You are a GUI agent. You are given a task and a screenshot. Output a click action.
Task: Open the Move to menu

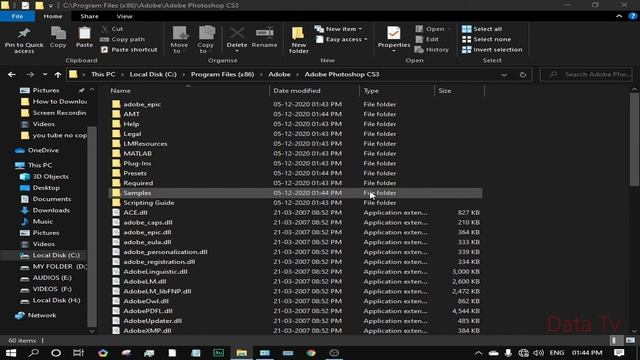pyautogui.click(x=179, y=40)
